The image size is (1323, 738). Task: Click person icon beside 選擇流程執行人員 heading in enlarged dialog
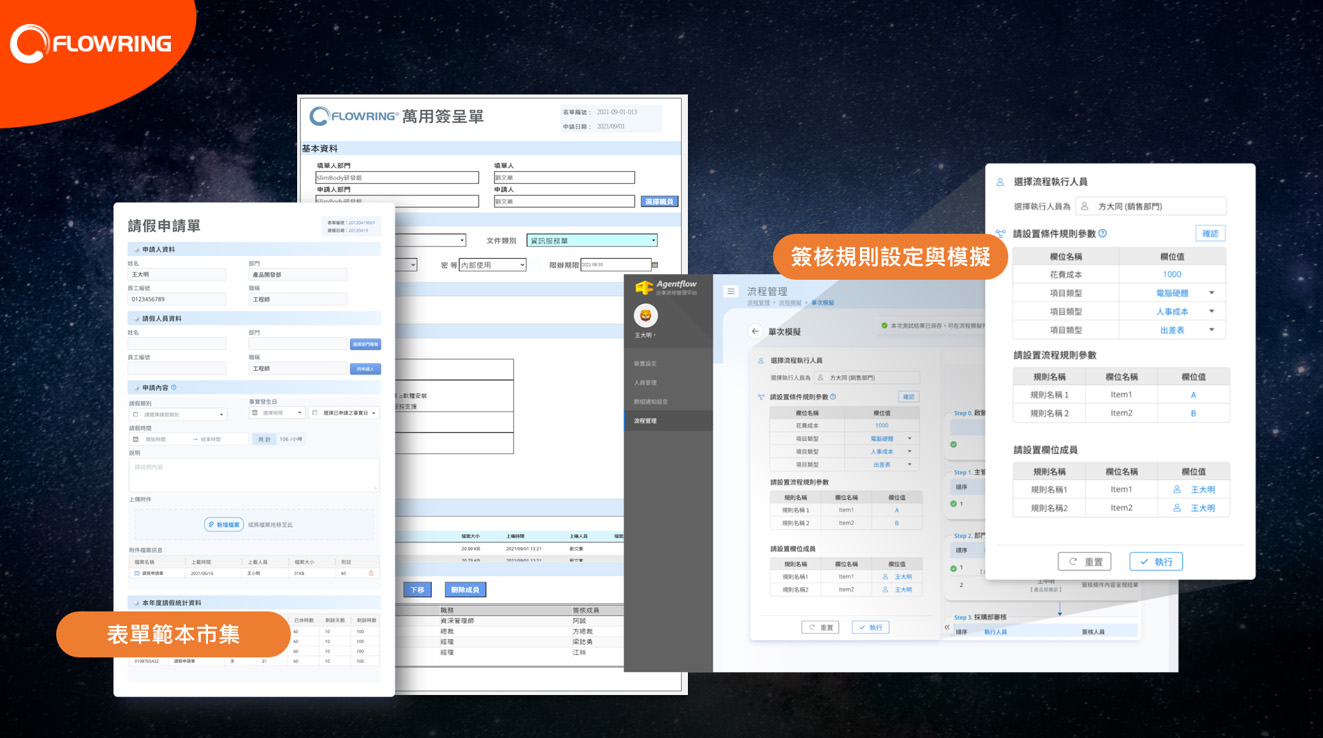pos(1000,182)
